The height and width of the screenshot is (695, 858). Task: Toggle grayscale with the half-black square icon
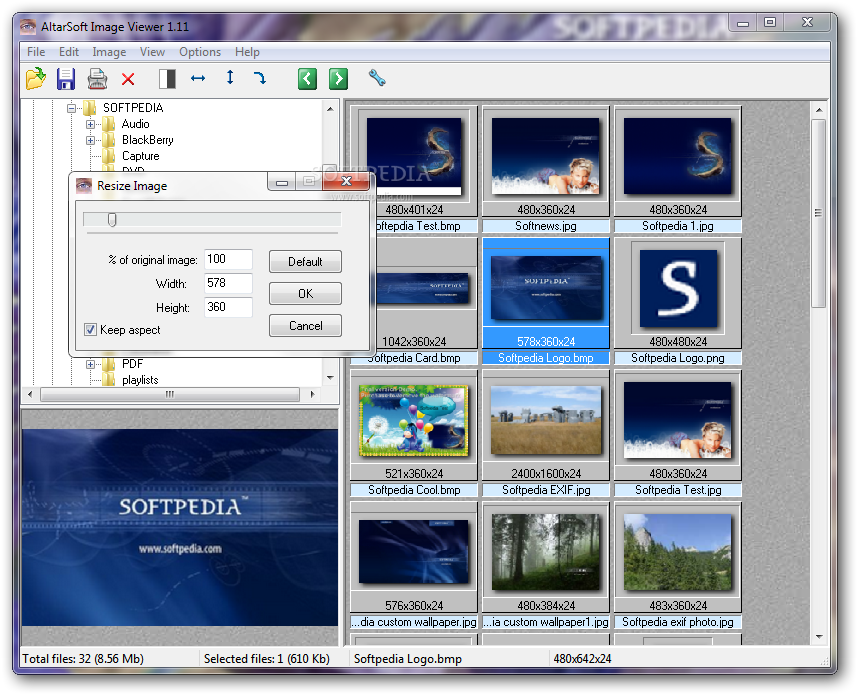coord(167,79)
